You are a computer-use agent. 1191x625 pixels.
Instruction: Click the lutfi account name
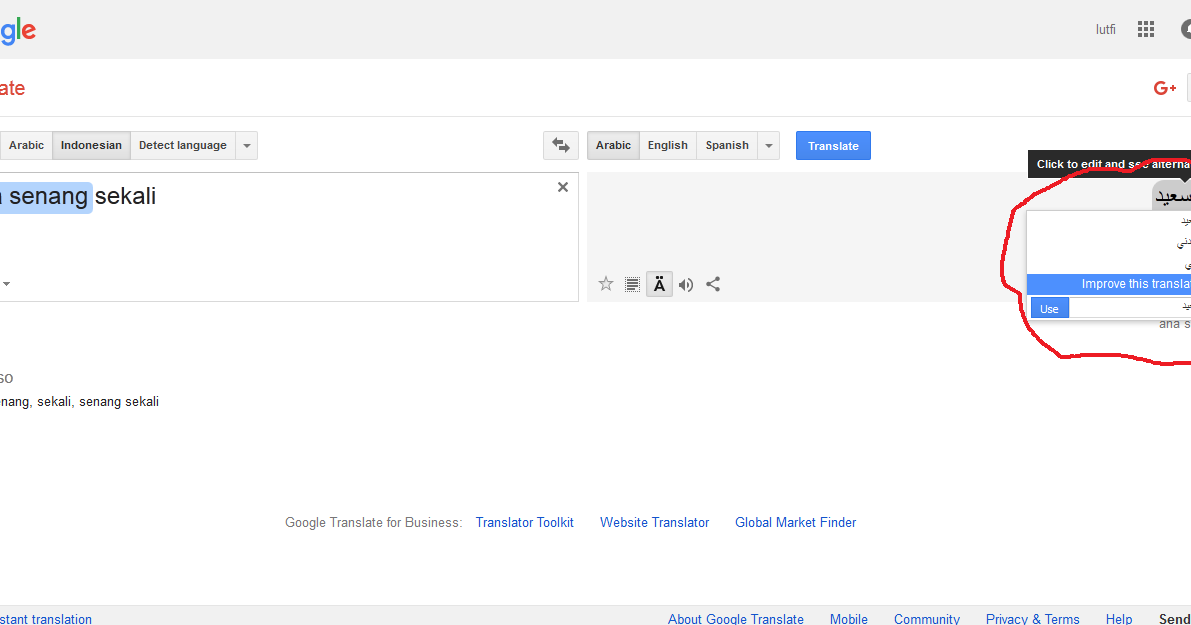point(1105,30)
